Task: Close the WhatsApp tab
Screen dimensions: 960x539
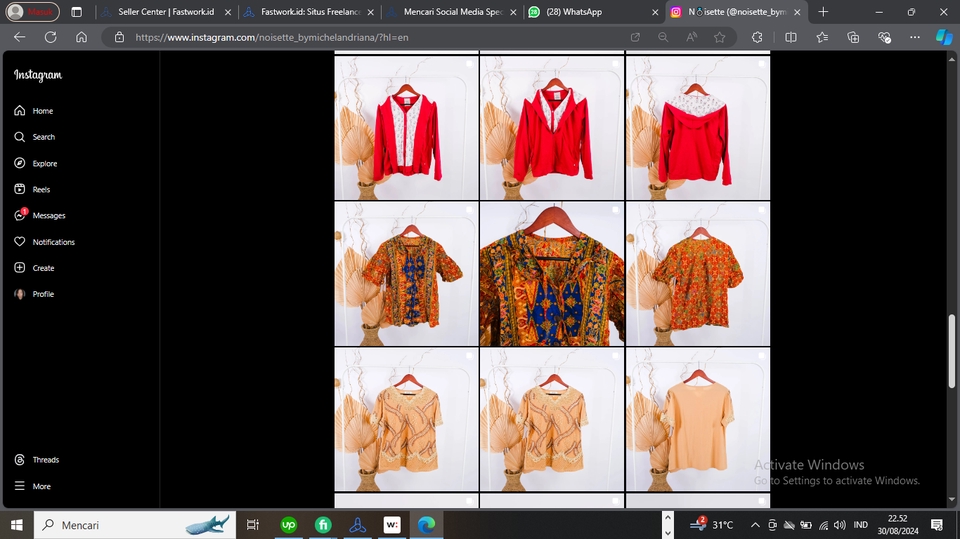Action: click(655, 12)
